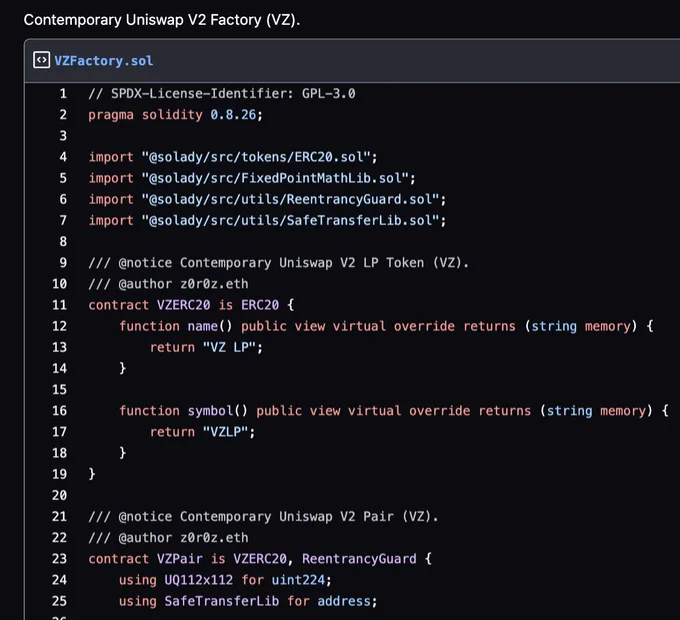Click the ReentrancyGuard.sol import line

[x=267, y=199]
